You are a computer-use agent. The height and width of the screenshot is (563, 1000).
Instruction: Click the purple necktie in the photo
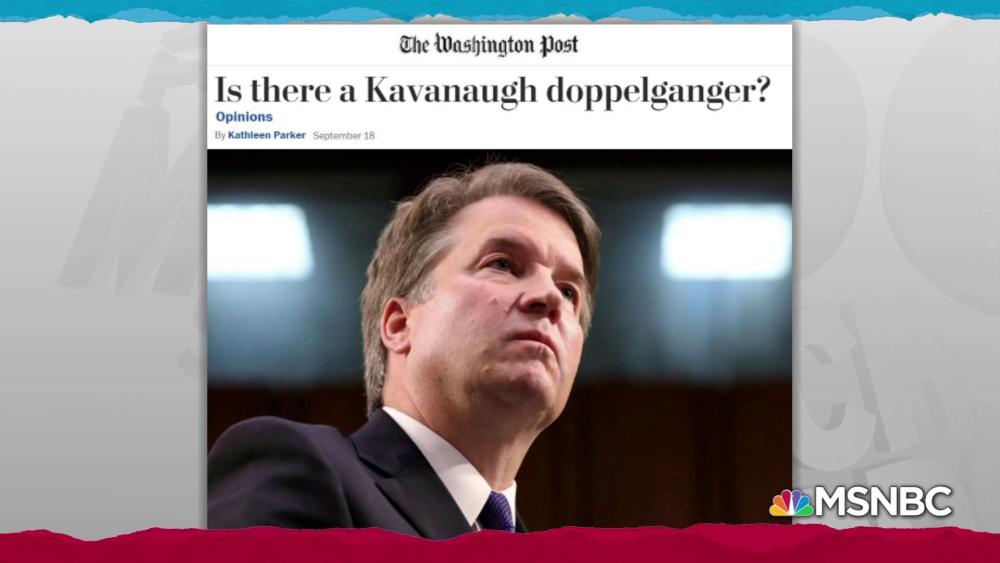click(497, 512)
